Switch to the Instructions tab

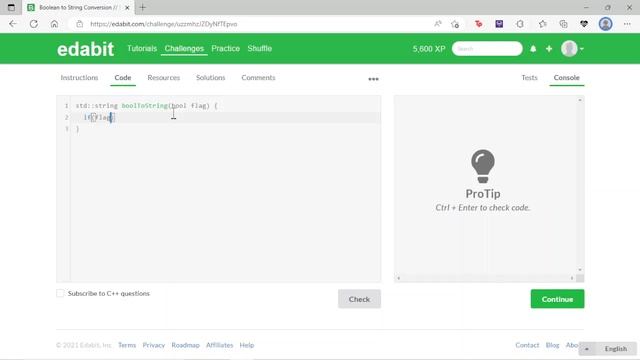coord(79,78)
